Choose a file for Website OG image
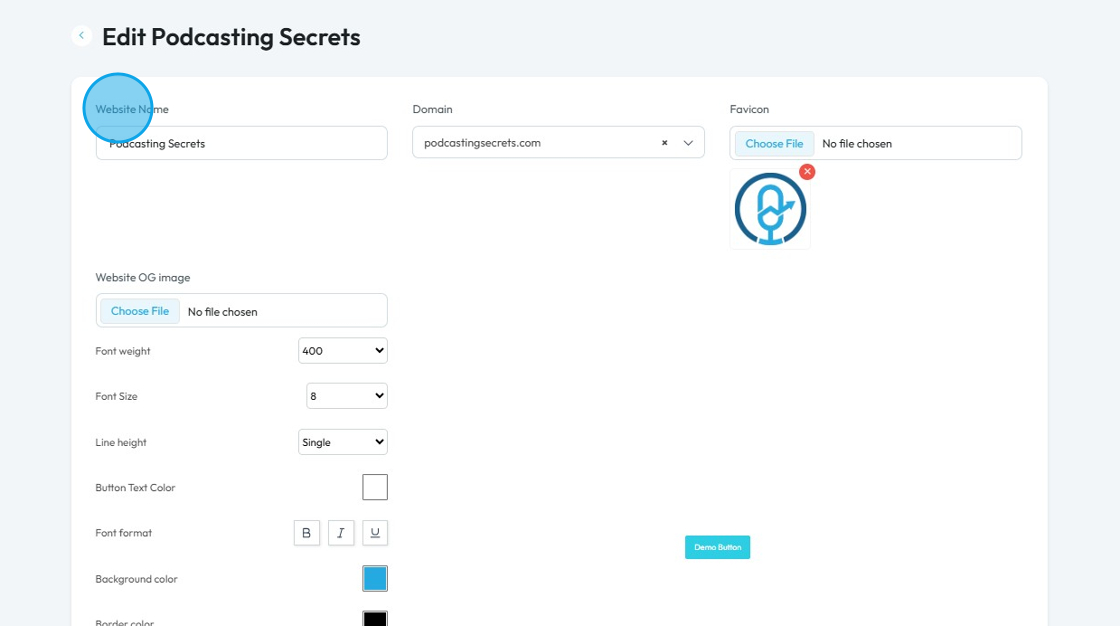This screenshot has width=1120, height=626. coord(140,311)
